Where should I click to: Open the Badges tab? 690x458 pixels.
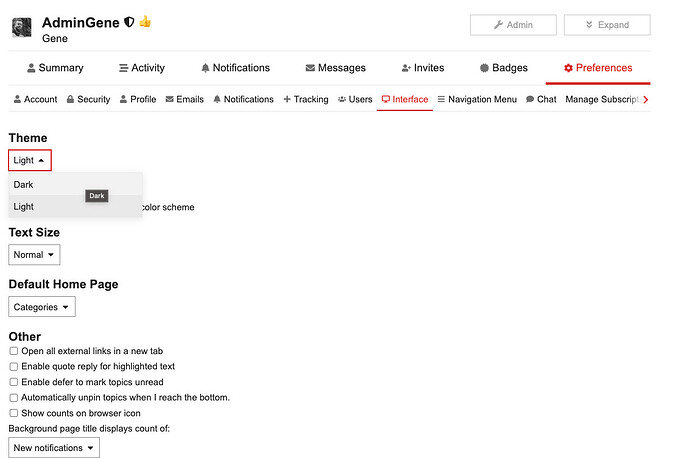504,68
